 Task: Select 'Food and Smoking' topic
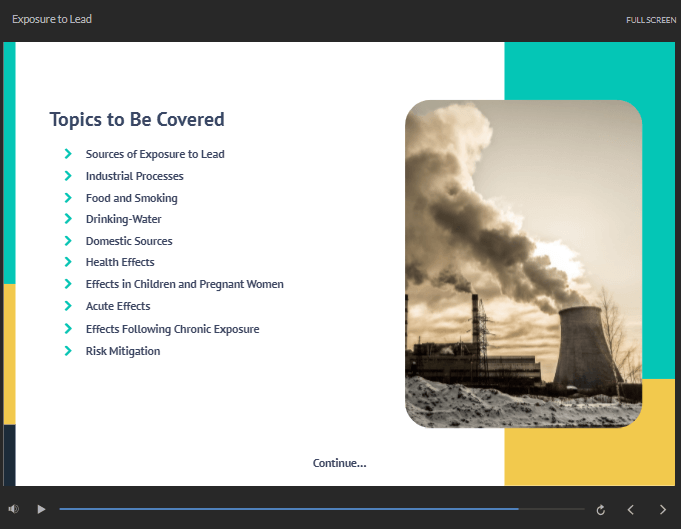click(132, 198)
